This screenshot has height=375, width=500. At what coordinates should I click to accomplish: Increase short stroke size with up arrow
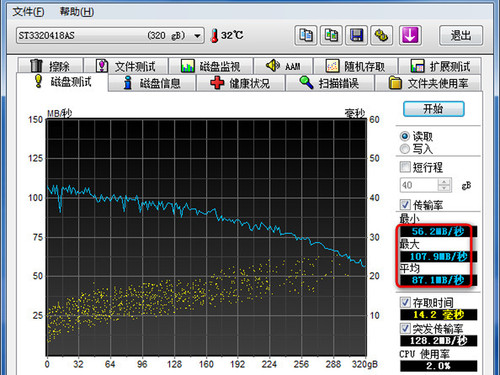[444, 181]
